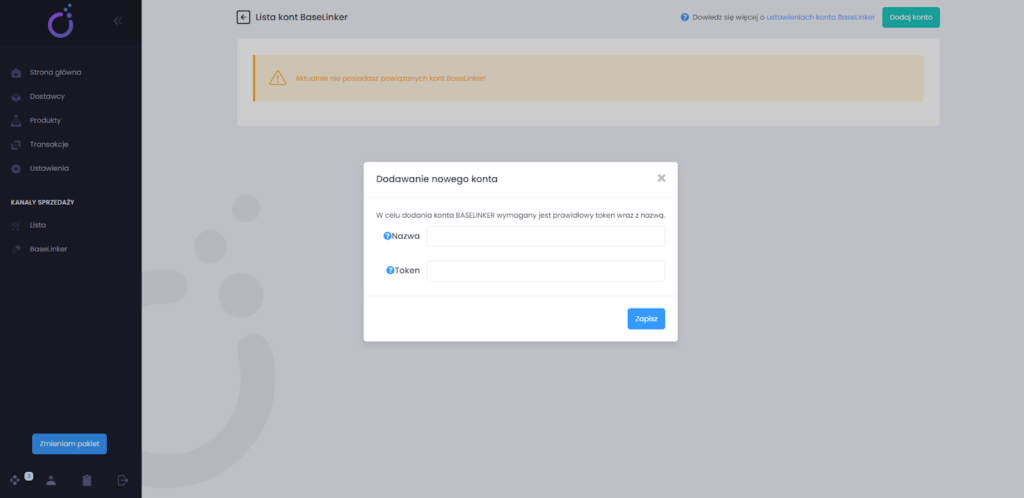Click the Strona główna home icon
The height and width of the screenshot is (498, 1024).
coord(16,73)
